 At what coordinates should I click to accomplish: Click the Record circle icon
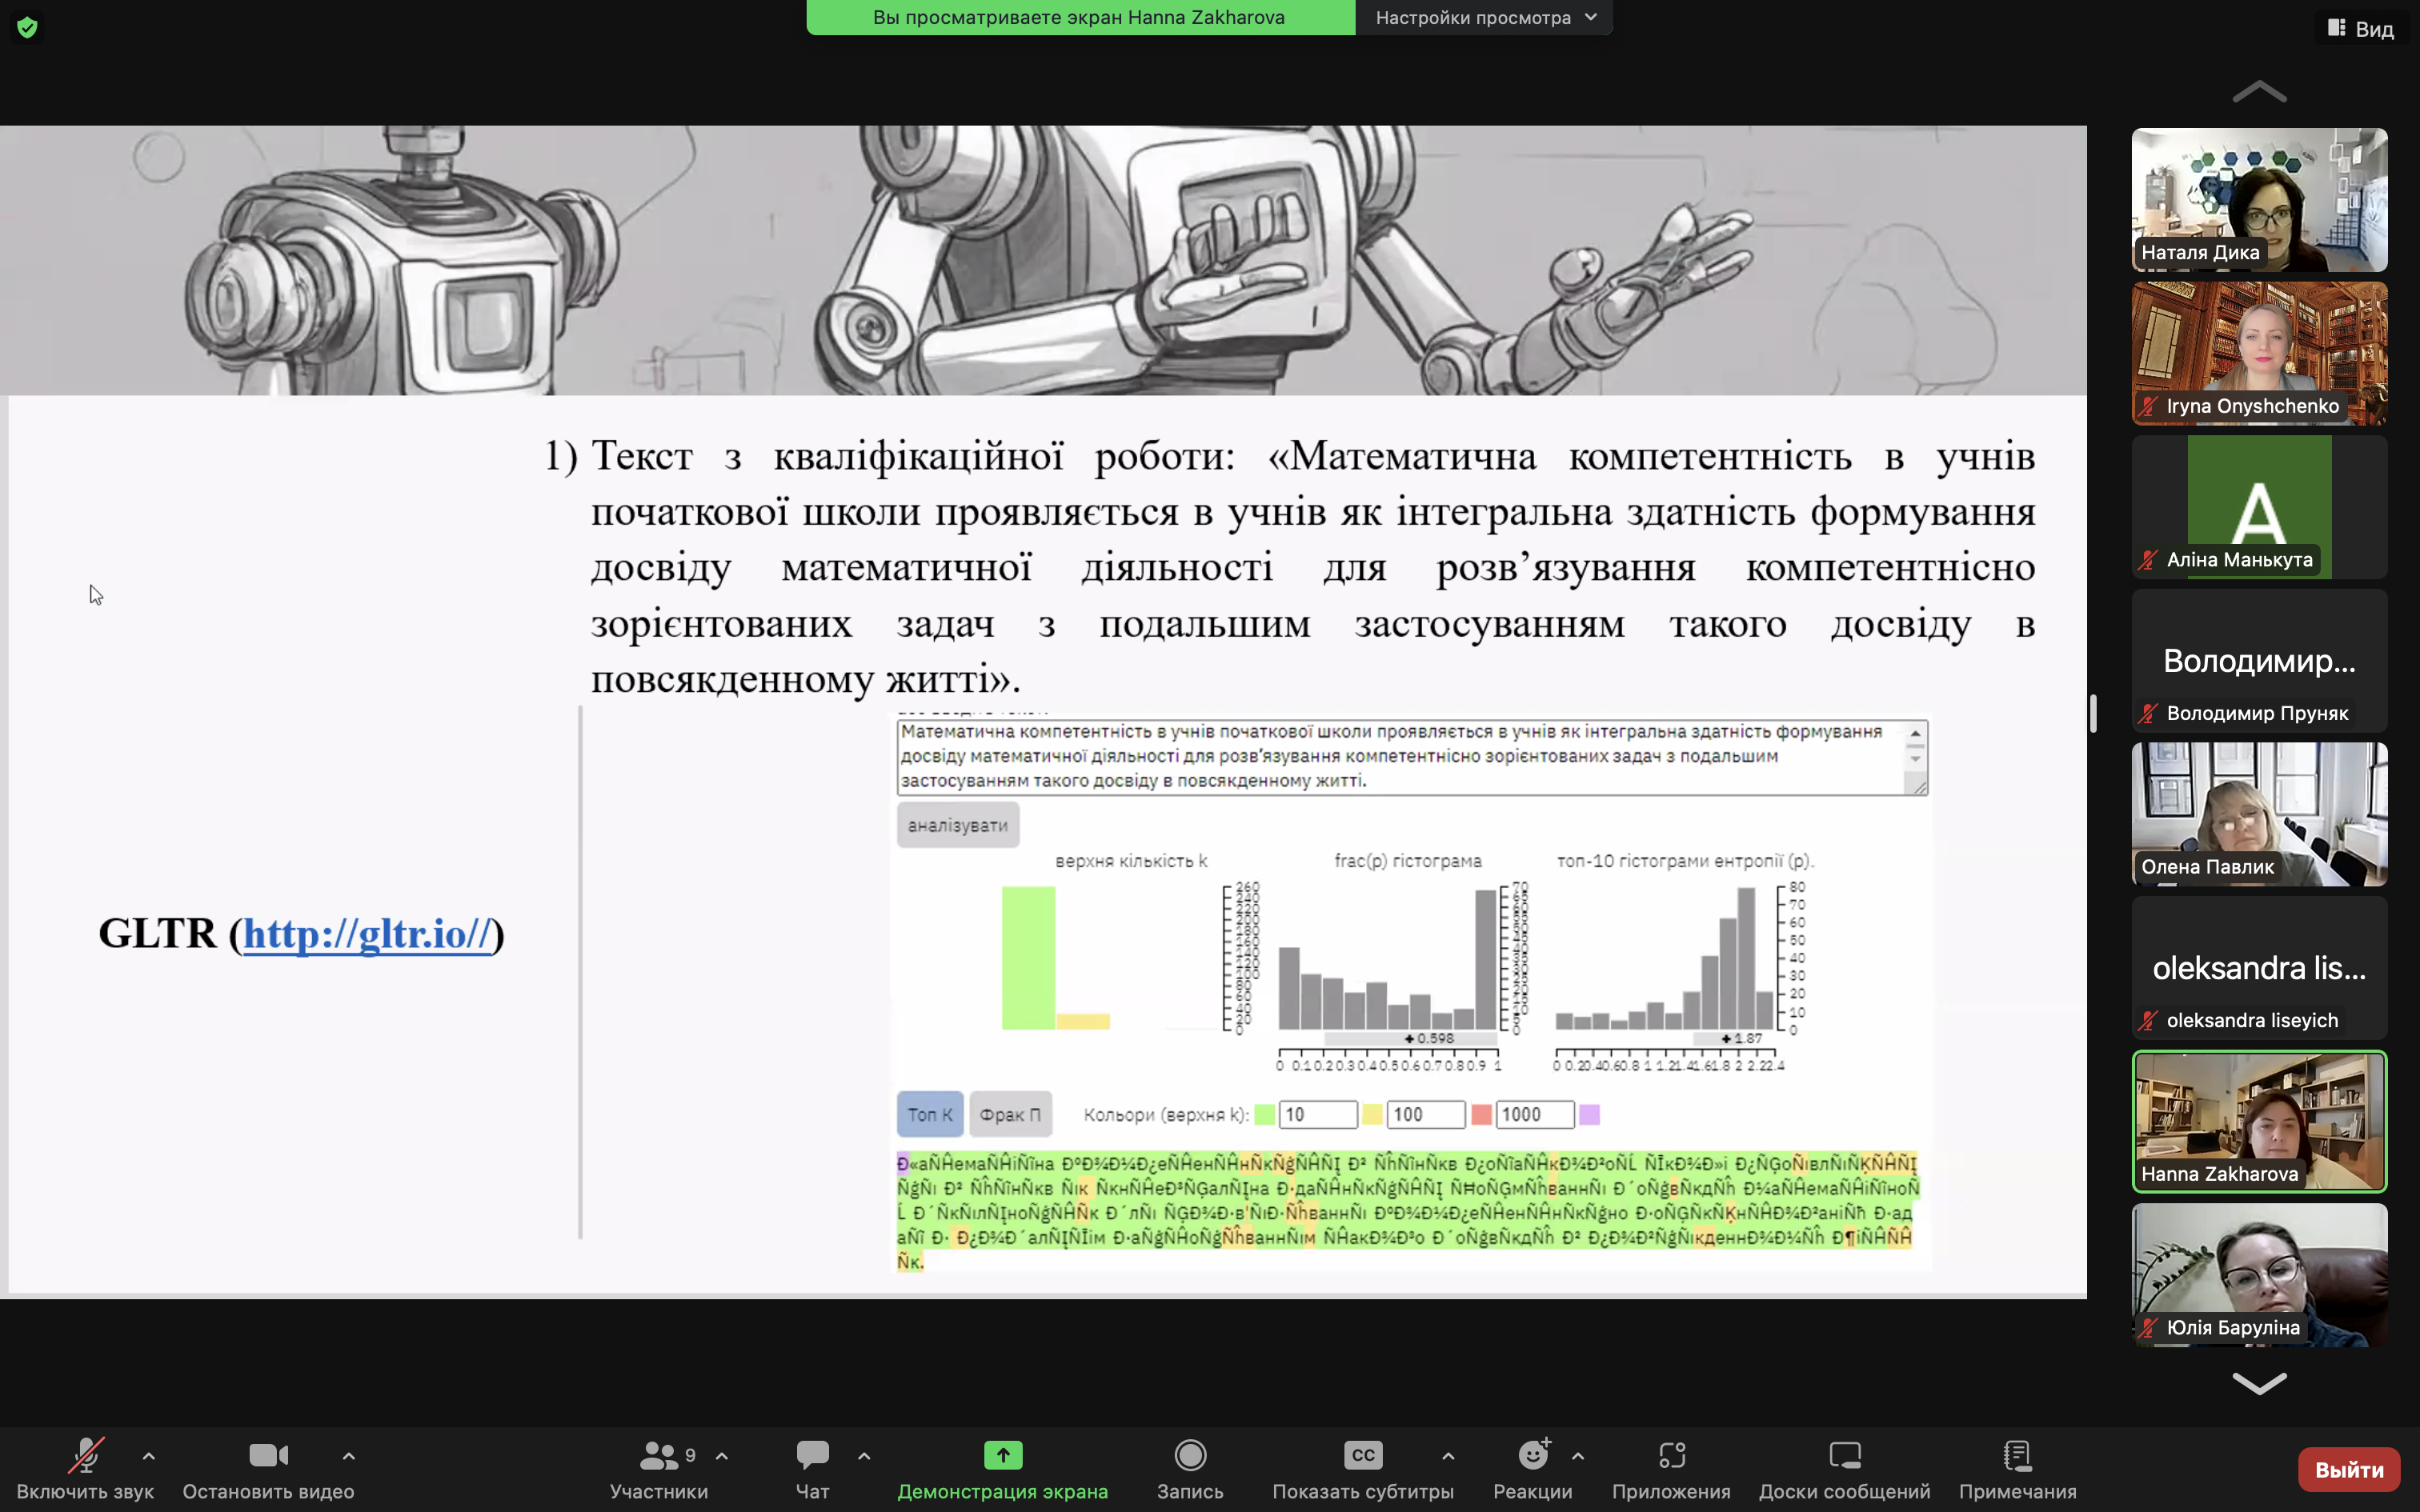point(1190,1456)
